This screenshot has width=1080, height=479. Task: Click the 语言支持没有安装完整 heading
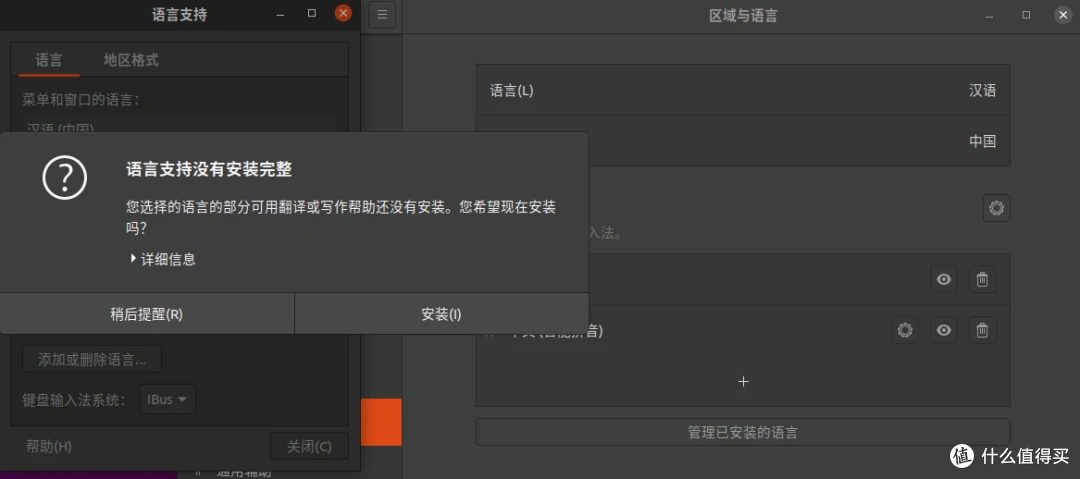pyautogui.click(x=209, y=170)
